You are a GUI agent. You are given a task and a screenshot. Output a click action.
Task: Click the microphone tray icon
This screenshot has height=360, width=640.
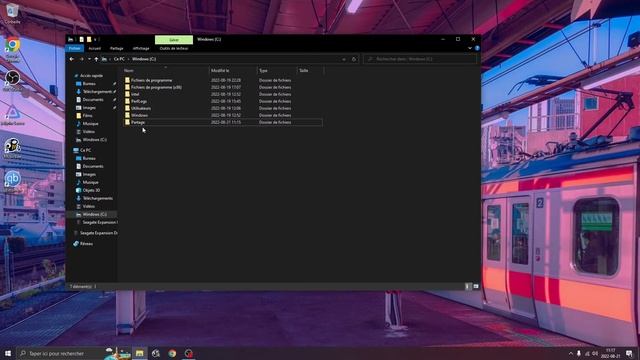tap(579, 353)
